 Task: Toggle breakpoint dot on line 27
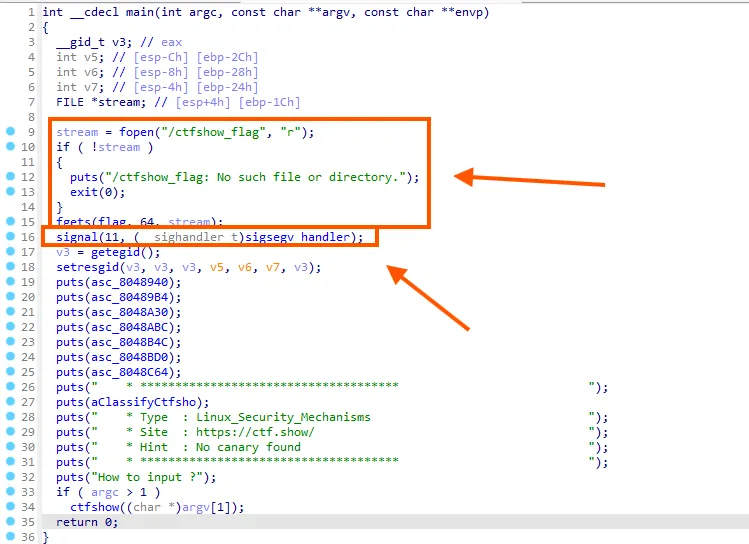(11, 401)
